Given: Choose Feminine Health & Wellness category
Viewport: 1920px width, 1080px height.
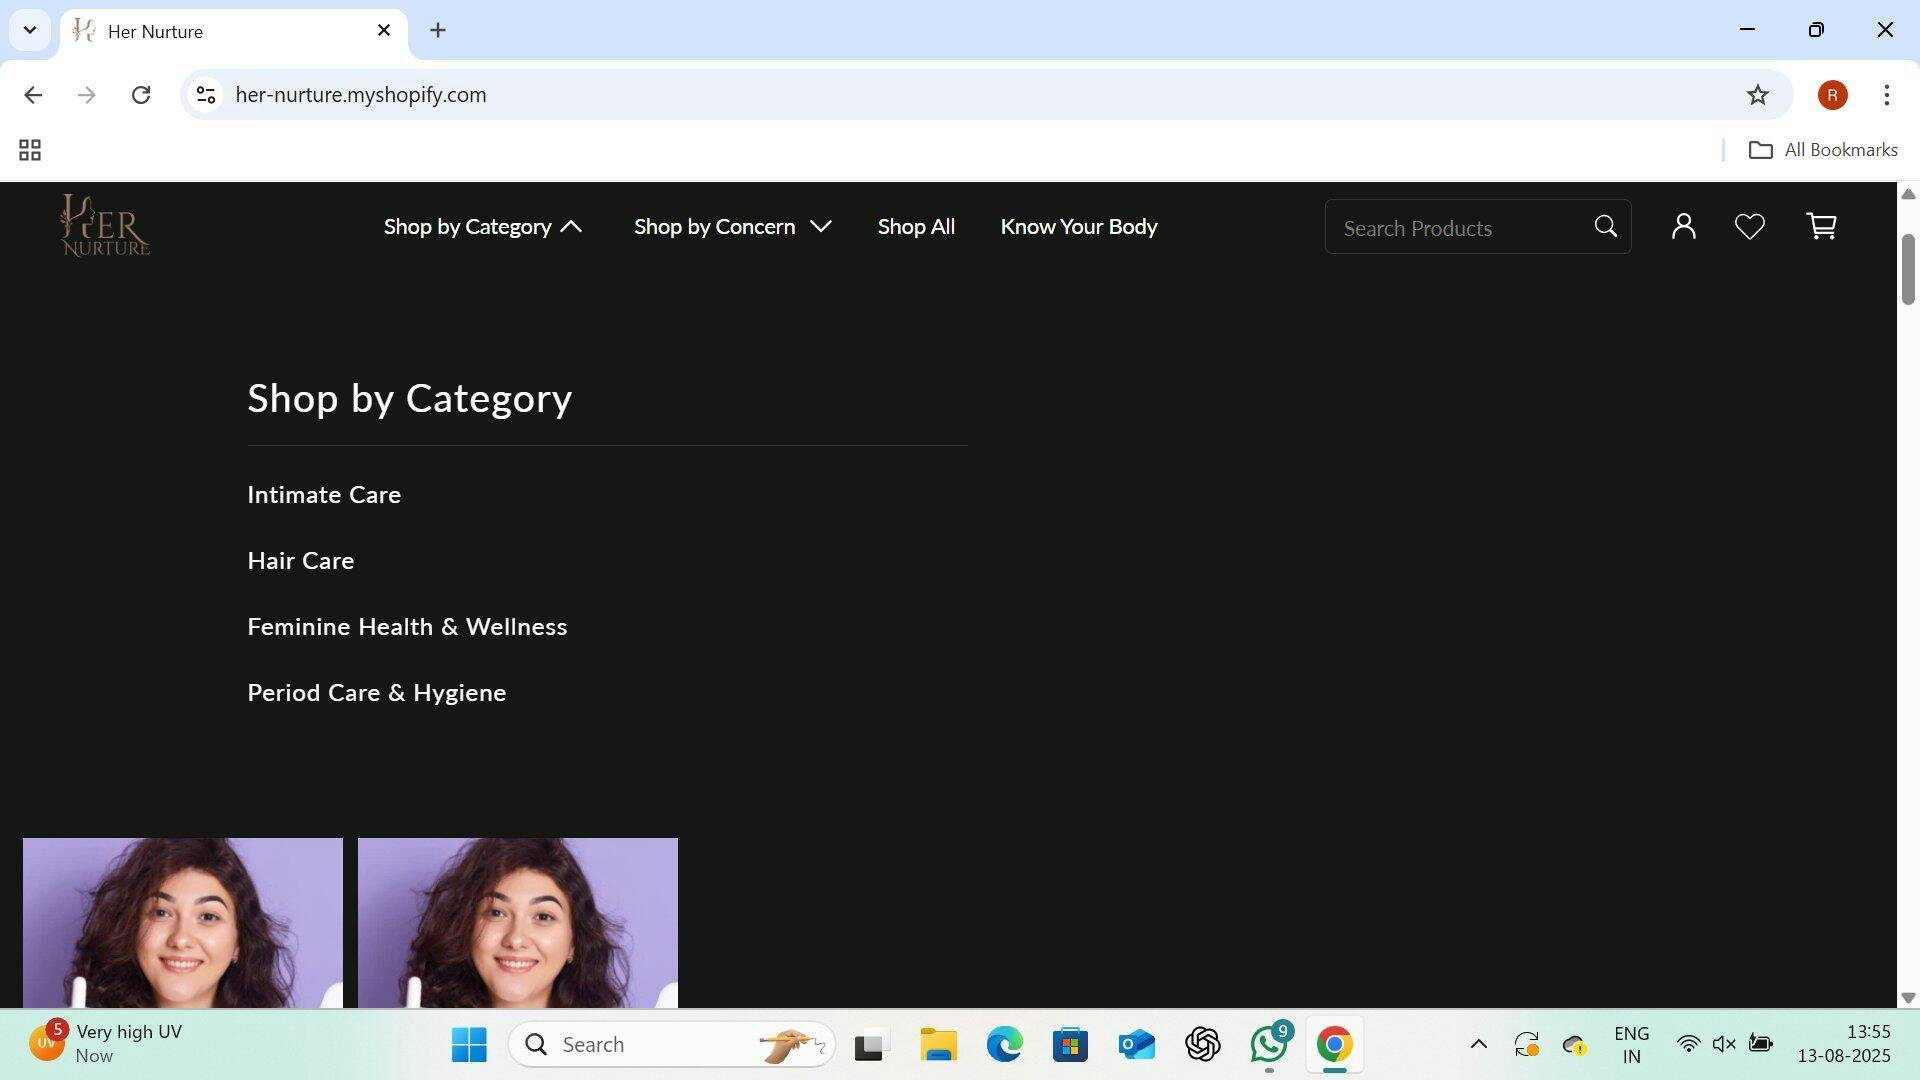Looking at the screenshot, I should 407,627.
